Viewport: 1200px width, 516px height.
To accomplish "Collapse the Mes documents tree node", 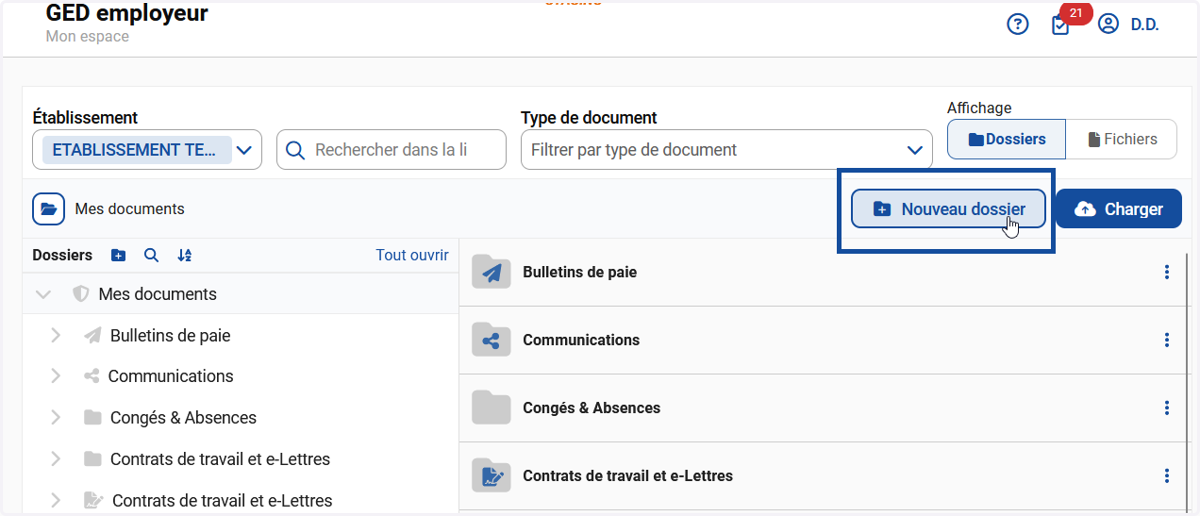I will pos(43,294).
